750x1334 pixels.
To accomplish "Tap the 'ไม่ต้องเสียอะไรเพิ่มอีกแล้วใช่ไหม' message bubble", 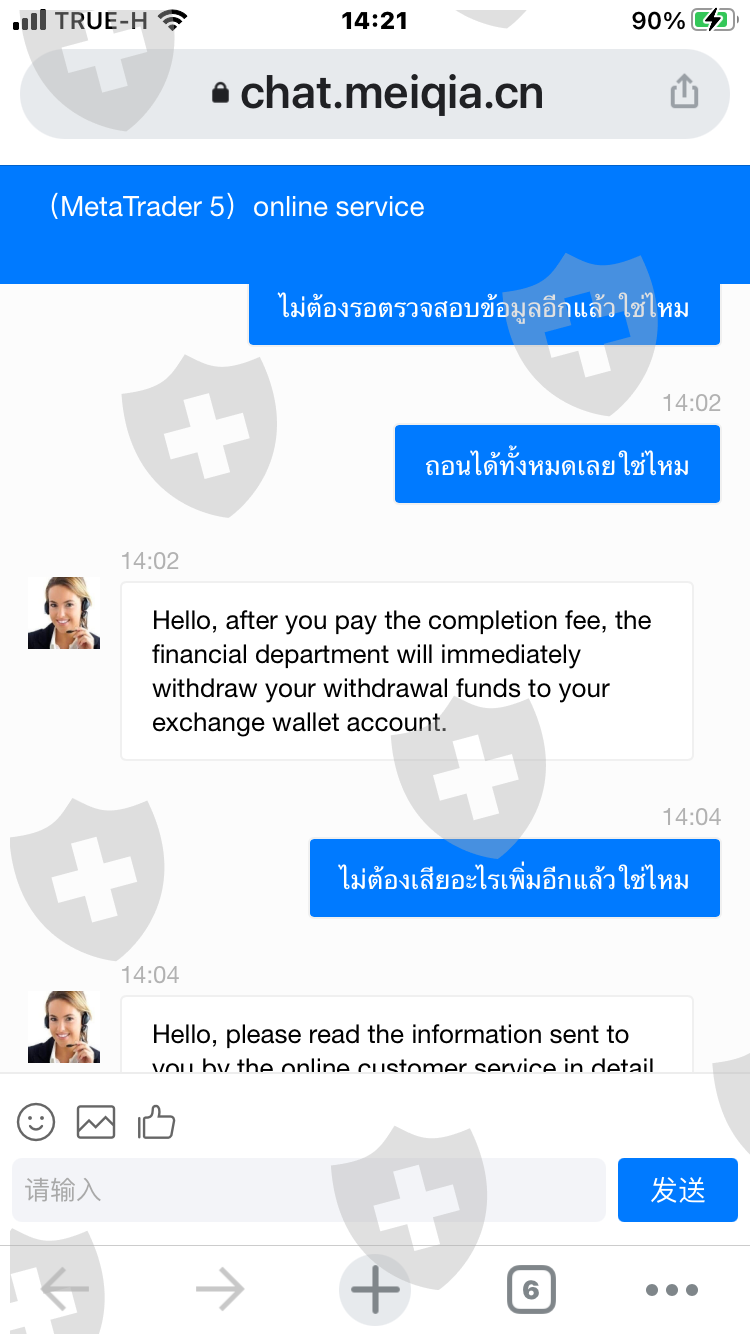I will point(514,878).
